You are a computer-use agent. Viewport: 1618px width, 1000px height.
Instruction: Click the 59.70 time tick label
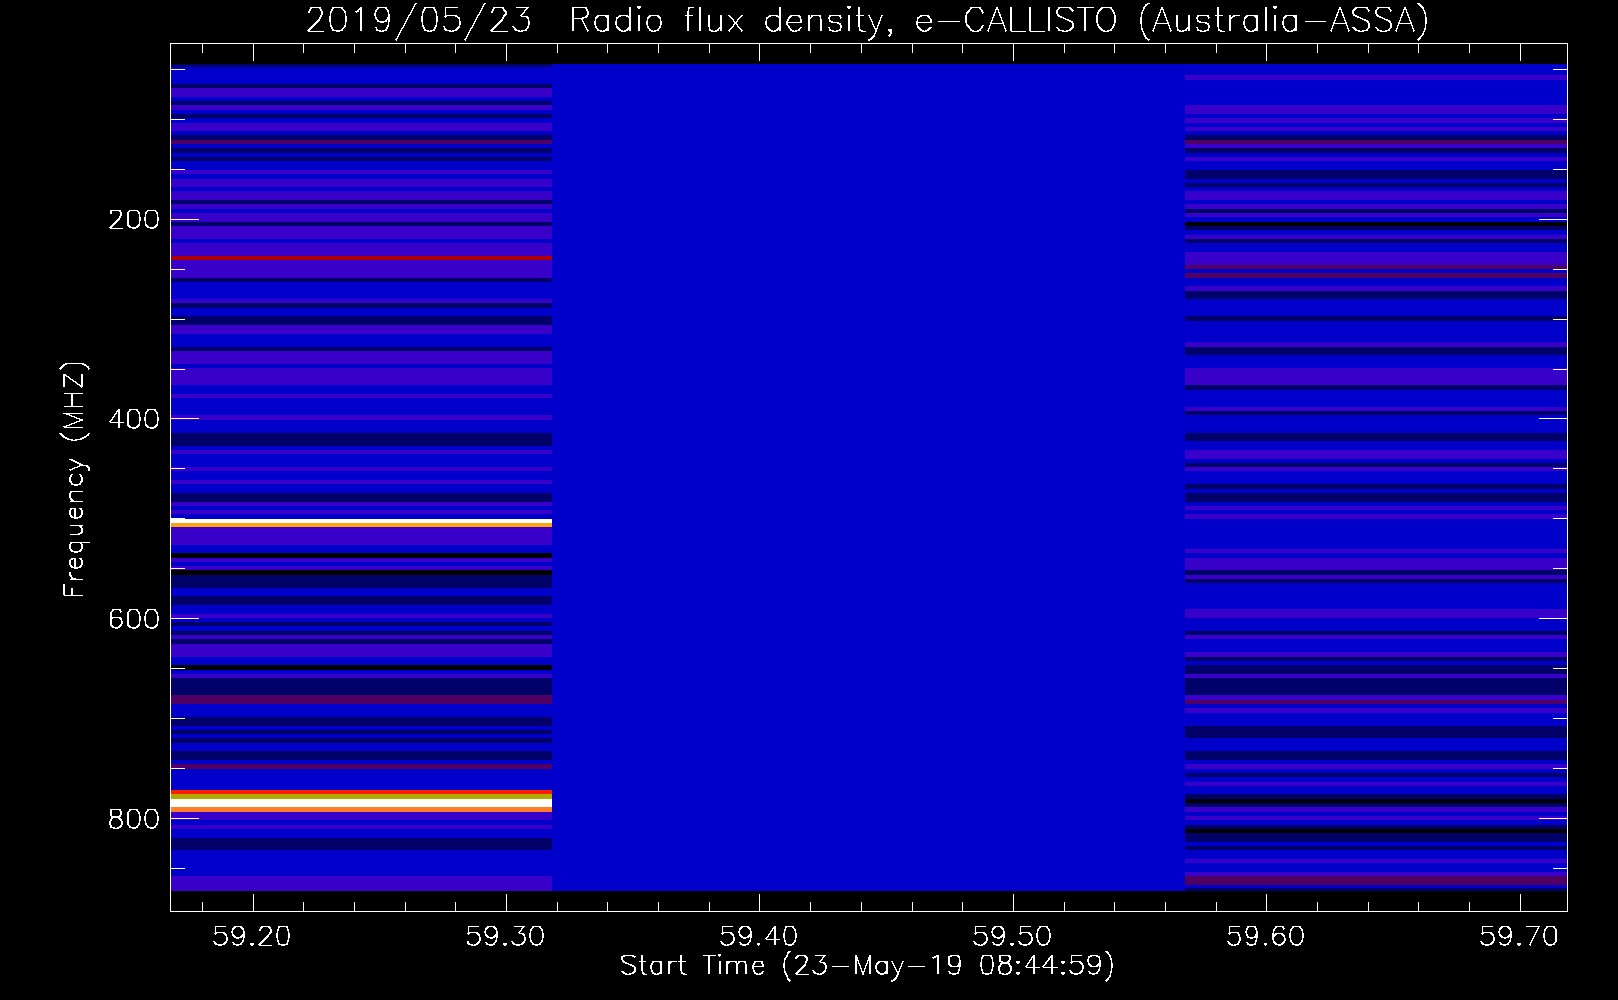1520,937
